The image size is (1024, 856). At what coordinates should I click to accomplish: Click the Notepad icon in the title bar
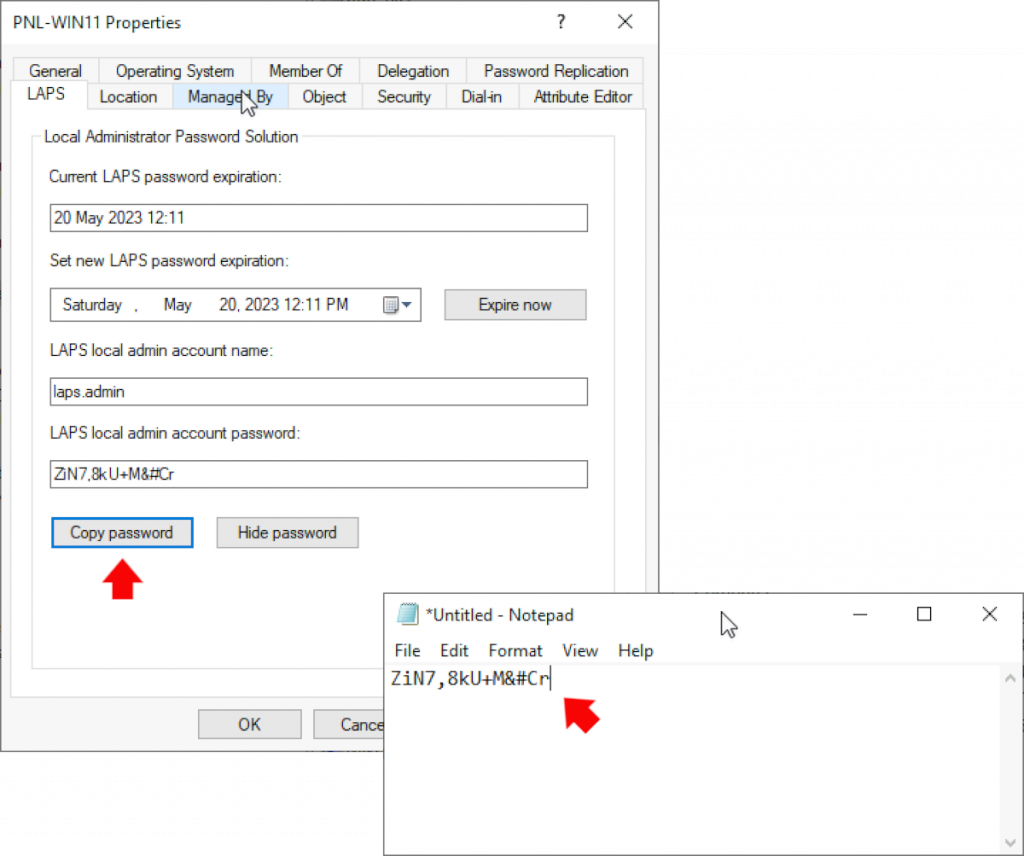(407, 614)
